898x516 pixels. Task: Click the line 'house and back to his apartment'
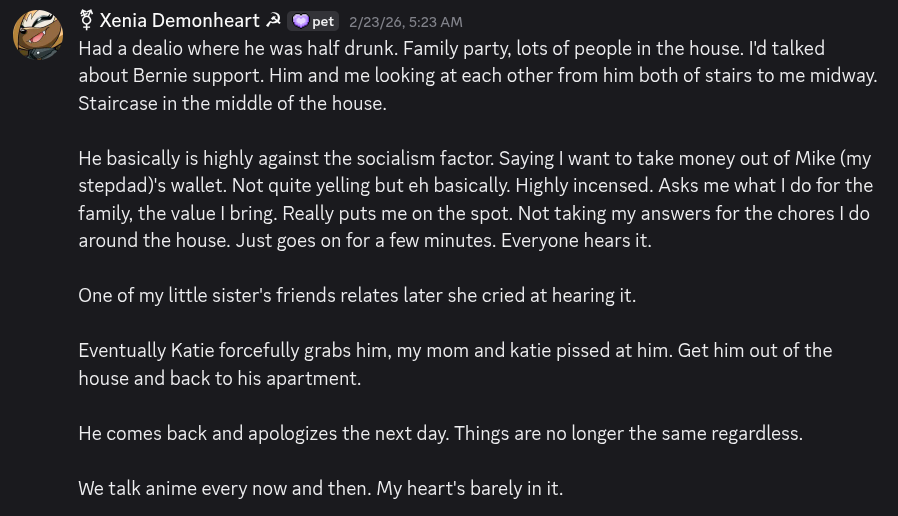click(x=219, y=378)
